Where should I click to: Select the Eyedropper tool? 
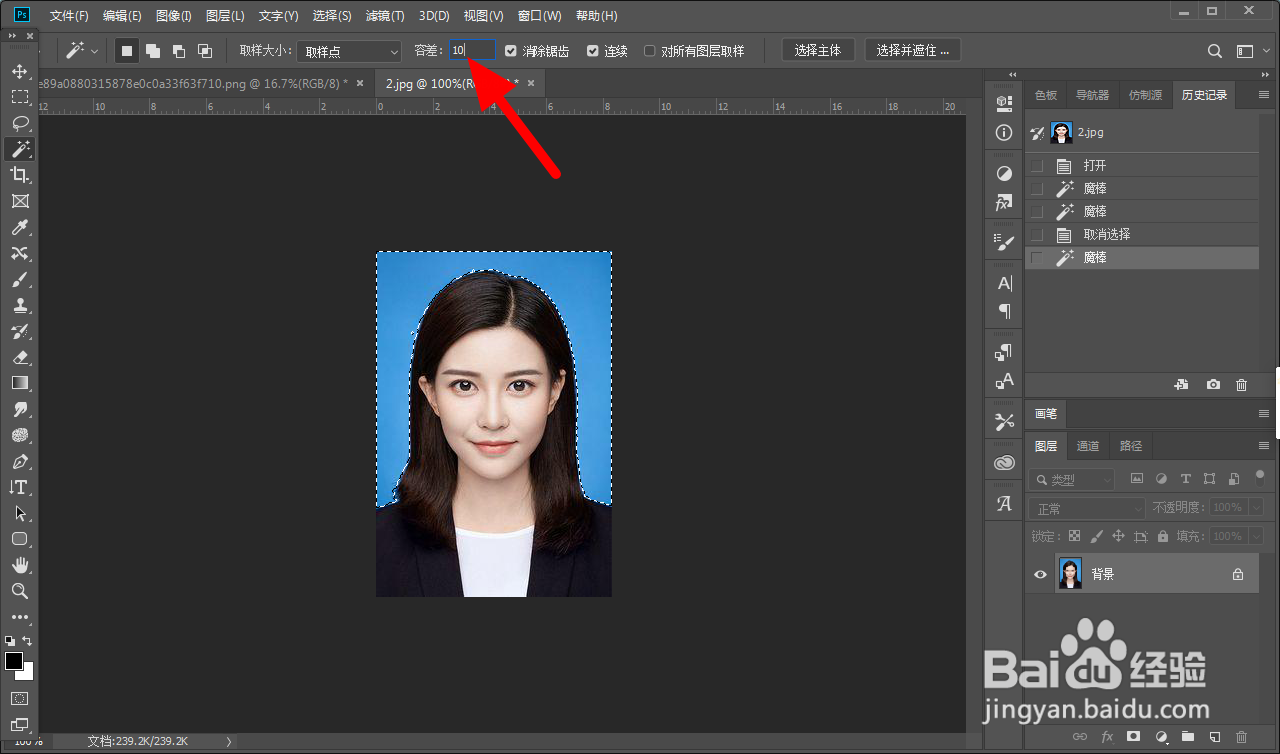[19, 227]
